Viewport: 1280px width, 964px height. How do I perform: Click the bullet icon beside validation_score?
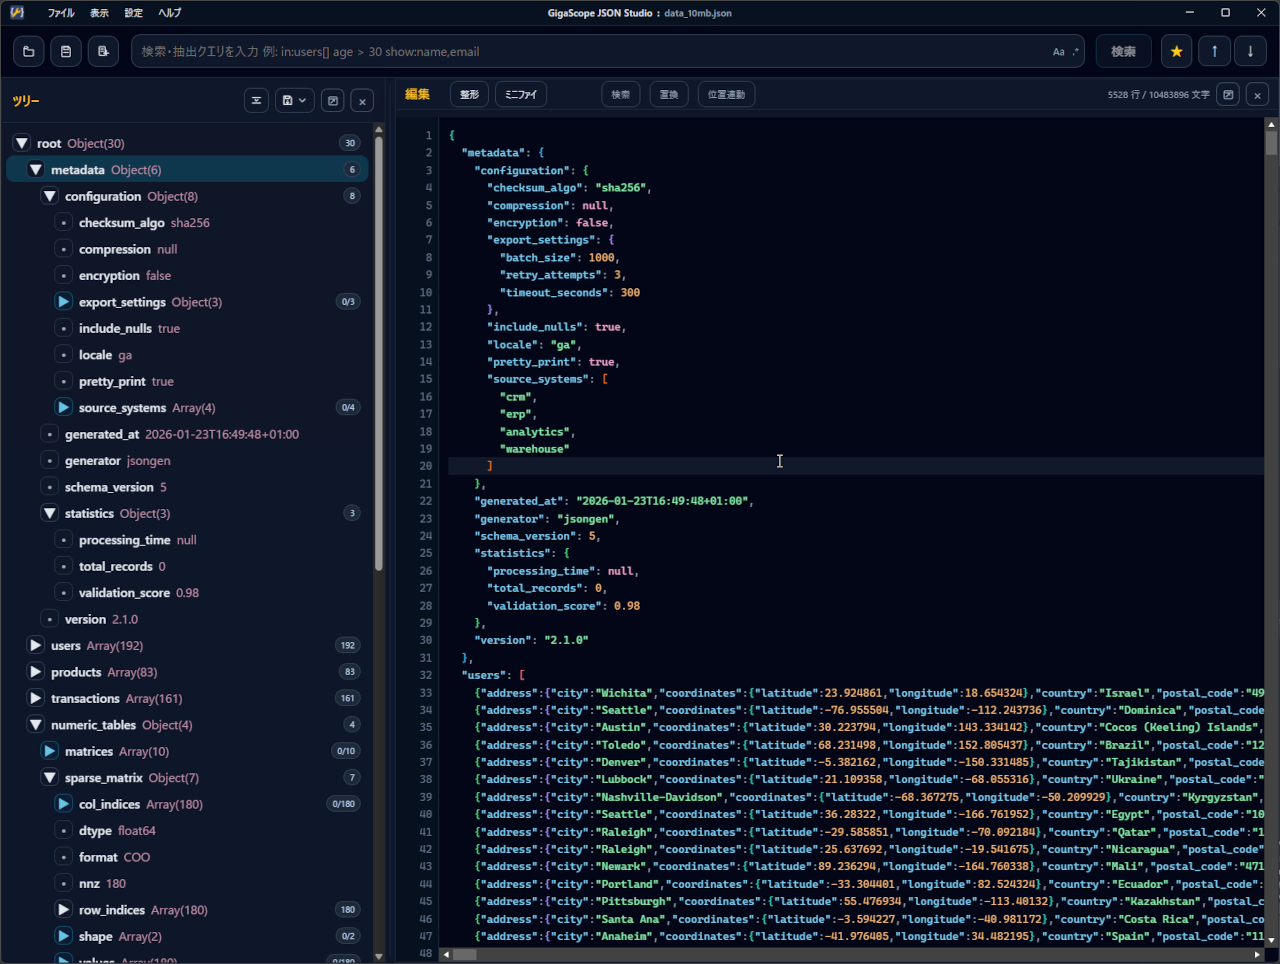tap(63, 593)
